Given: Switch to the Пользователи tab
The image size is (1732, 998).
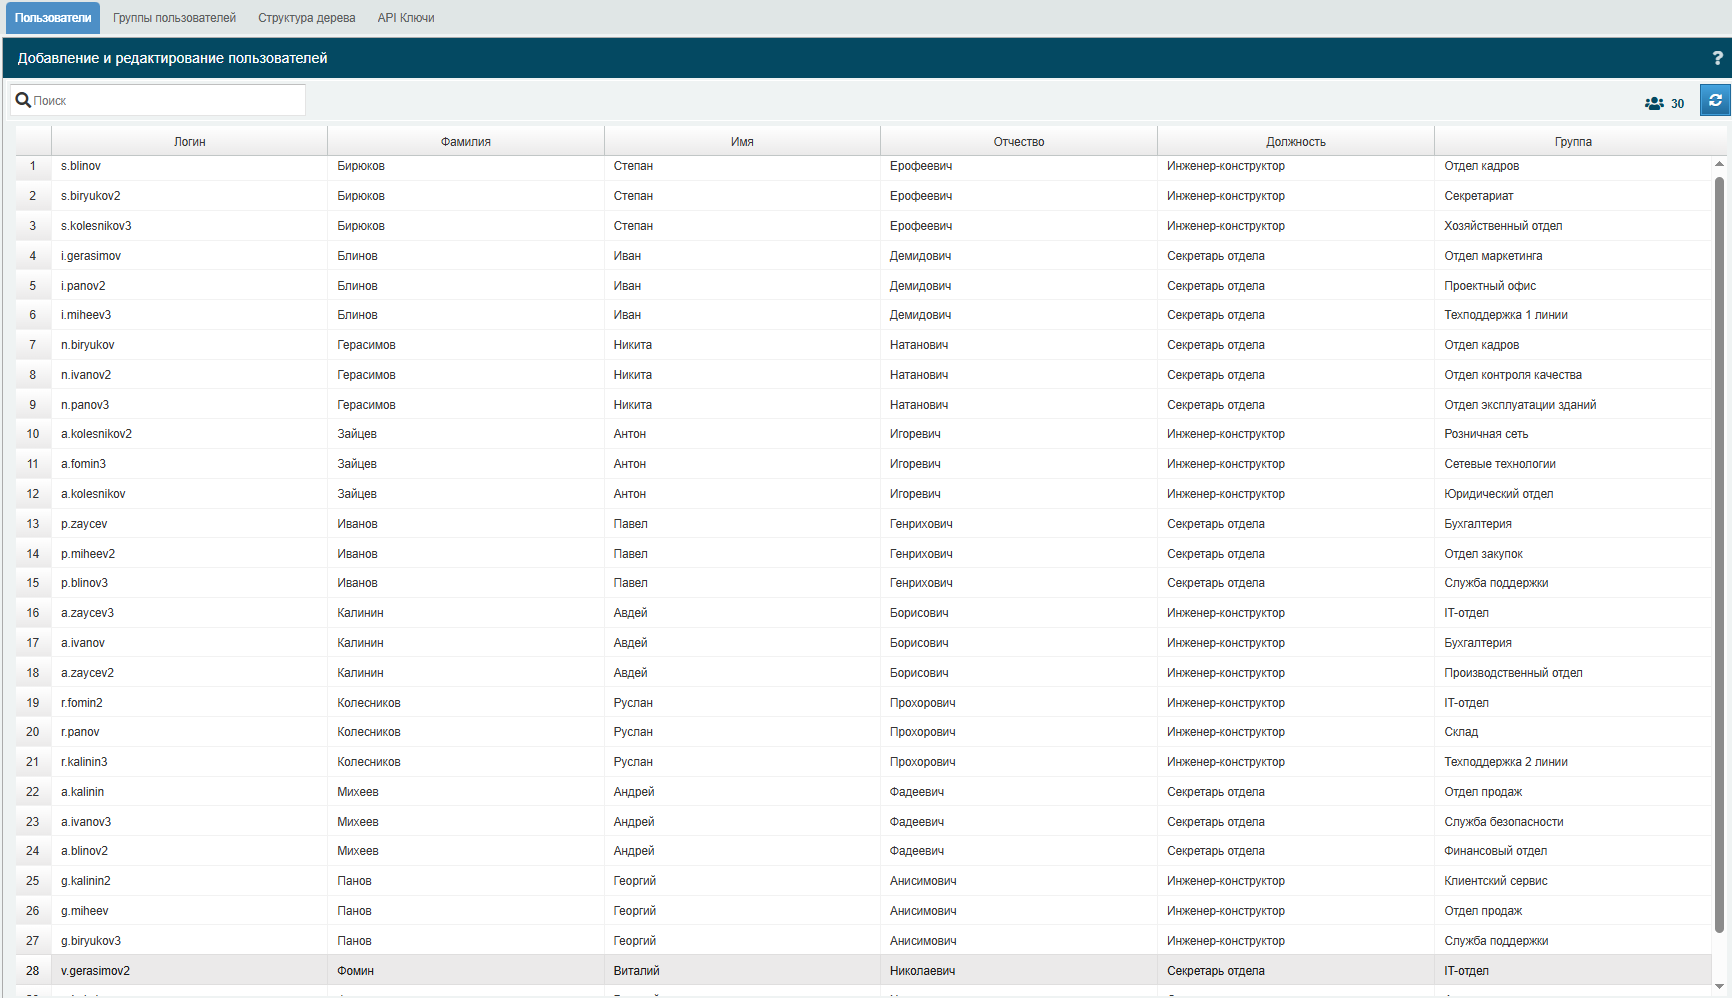Looking at the screenshot, I should coord(53,18).
